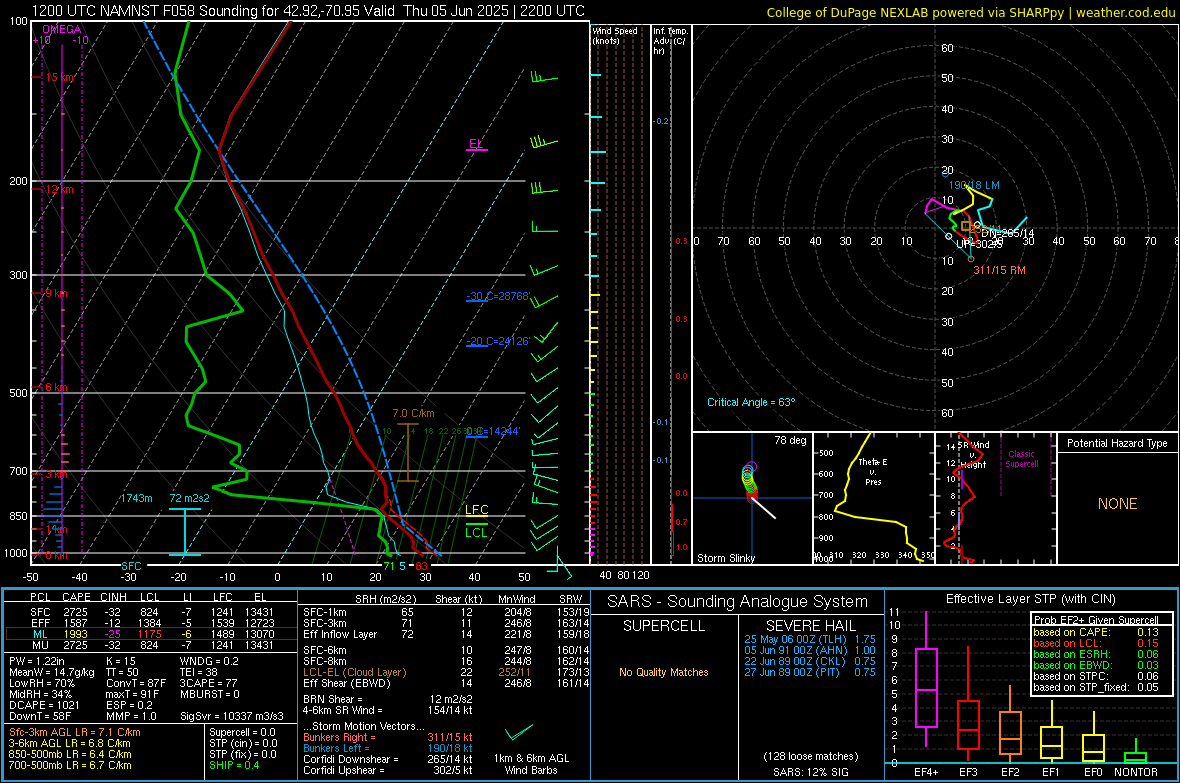Click the orange EF2 box plot
The width and height of the screenshot is (1180, 783).
pyautogui.click(x=1010, y=733)
